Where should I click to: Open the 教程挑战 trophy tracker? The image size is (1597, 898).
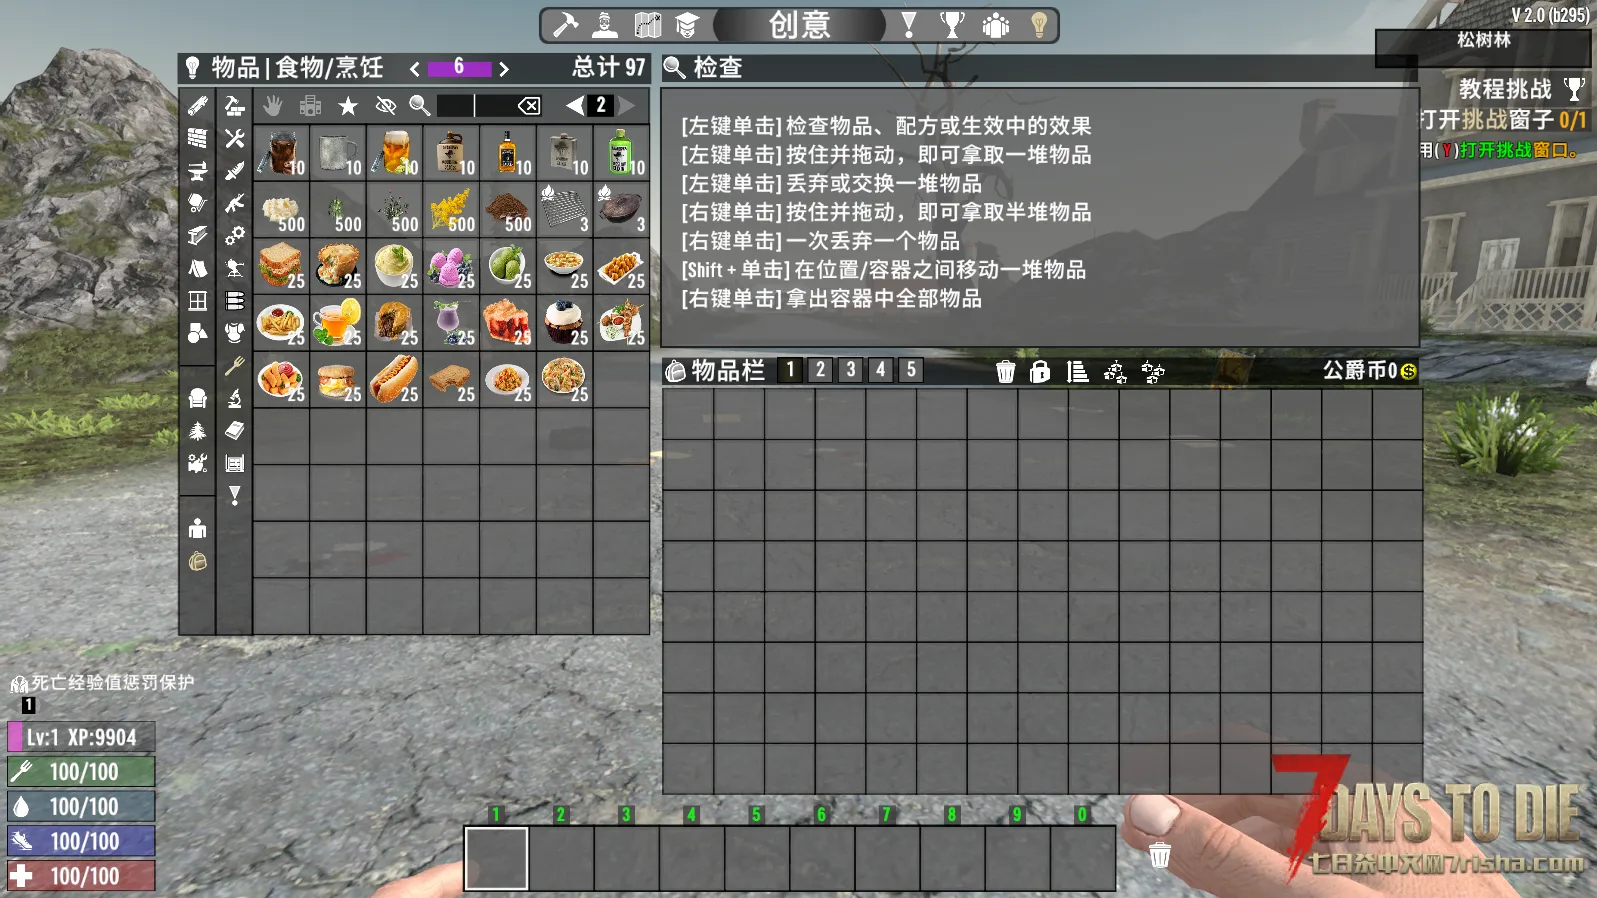point(1575,89)
